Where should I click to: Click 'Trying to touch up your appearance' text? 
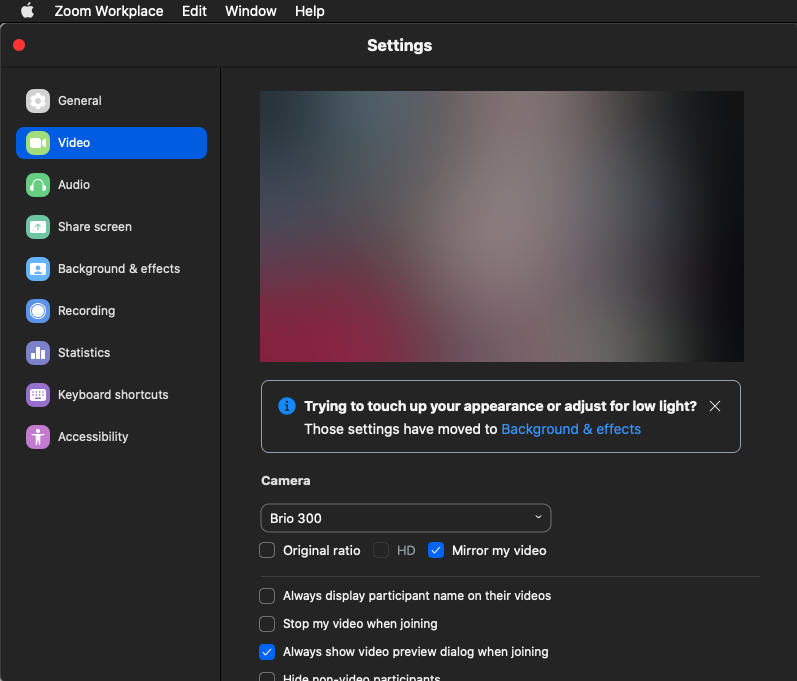coord(500,406)
